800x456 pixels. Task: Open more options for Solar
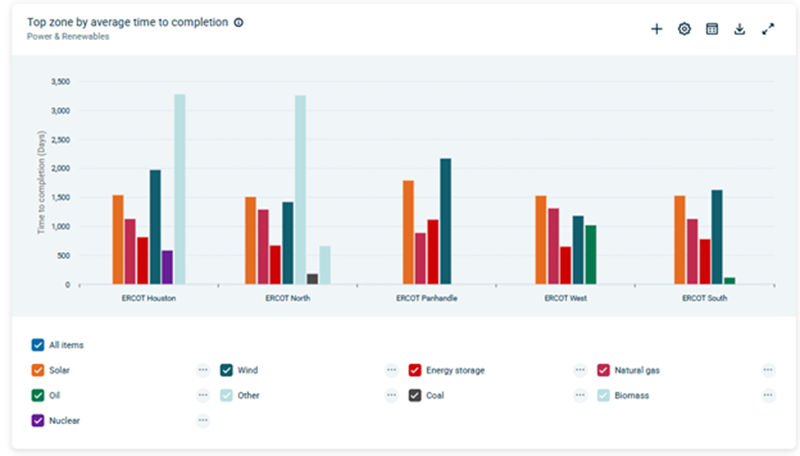point(203,370)
